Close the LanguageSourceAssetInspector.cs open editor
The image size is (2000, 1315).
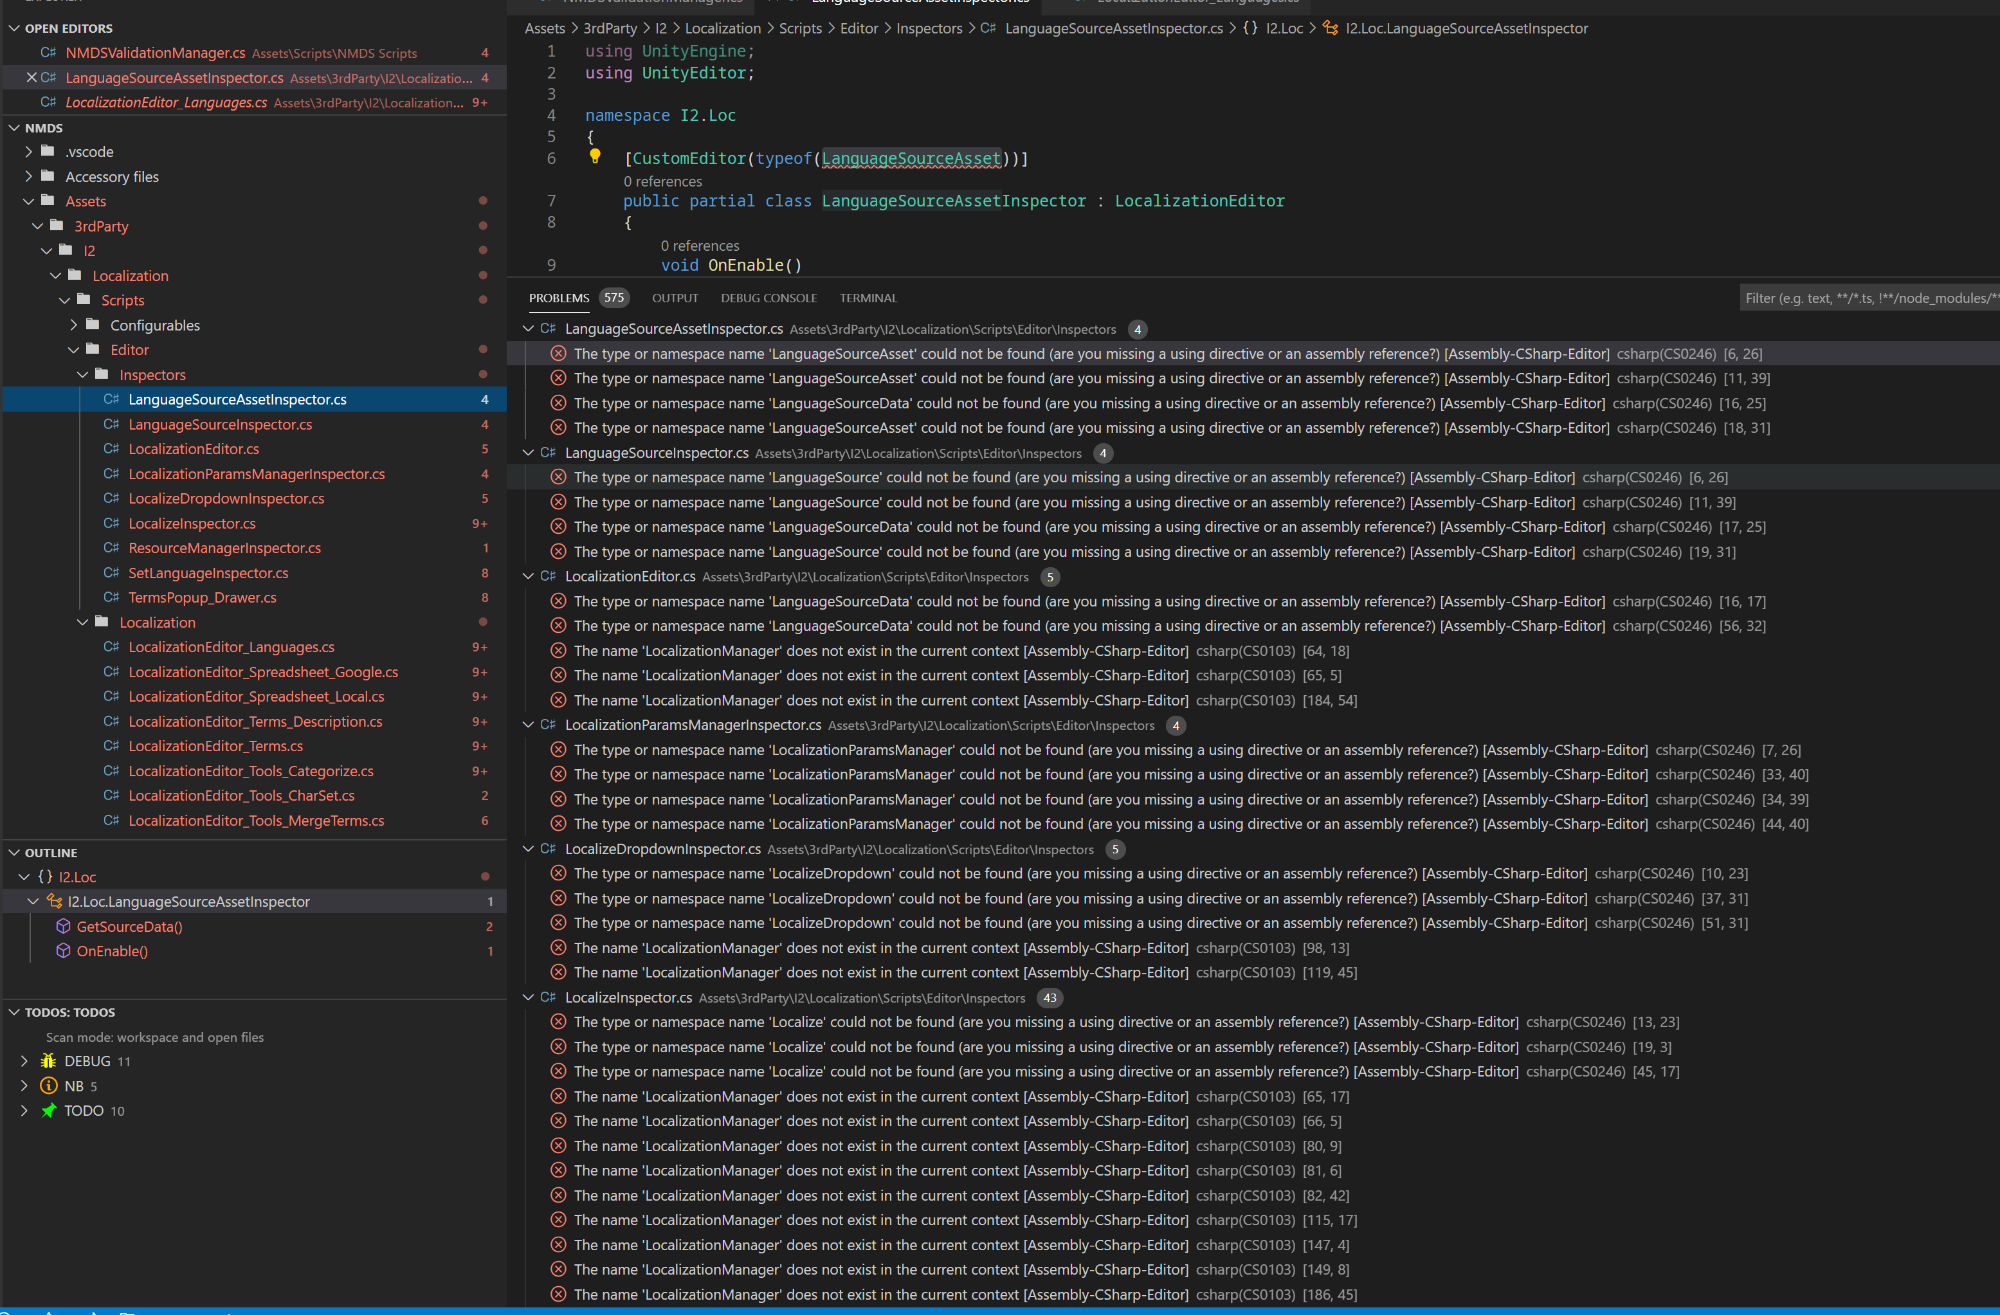click(x=31, y=78)
